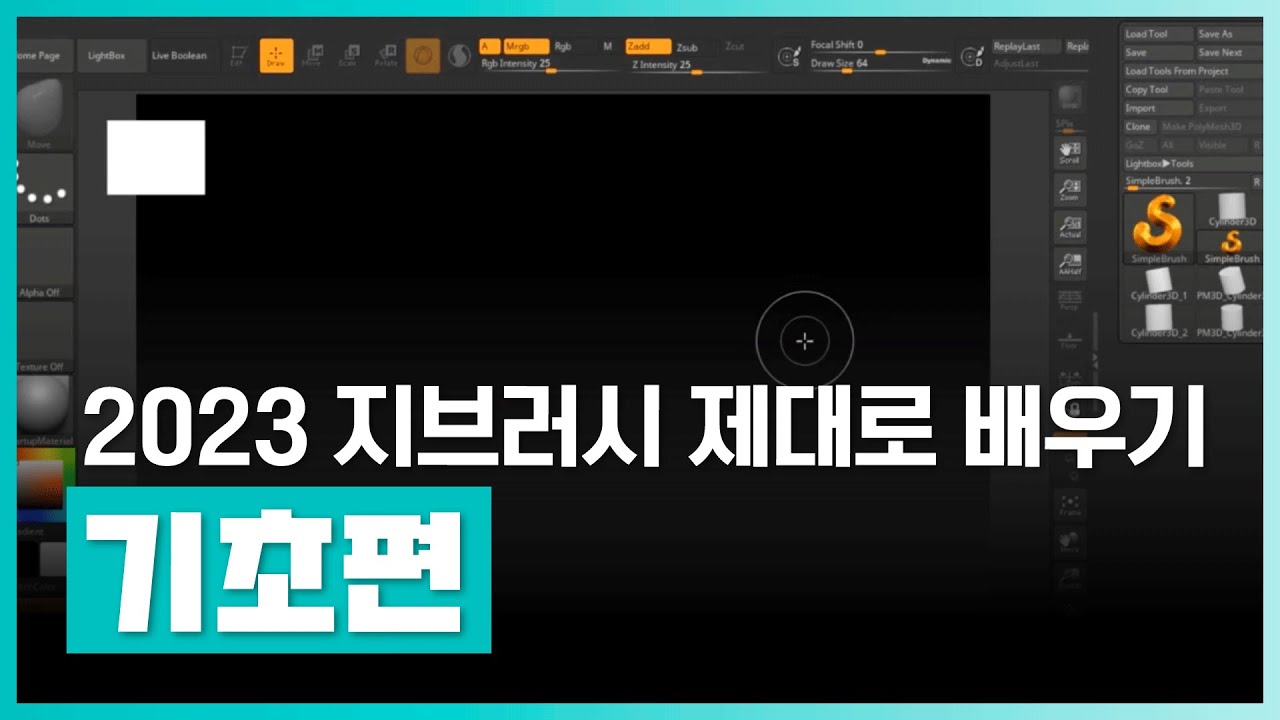Click the Clone button
Screen dimensions: 1280x720
[1139, 127]
